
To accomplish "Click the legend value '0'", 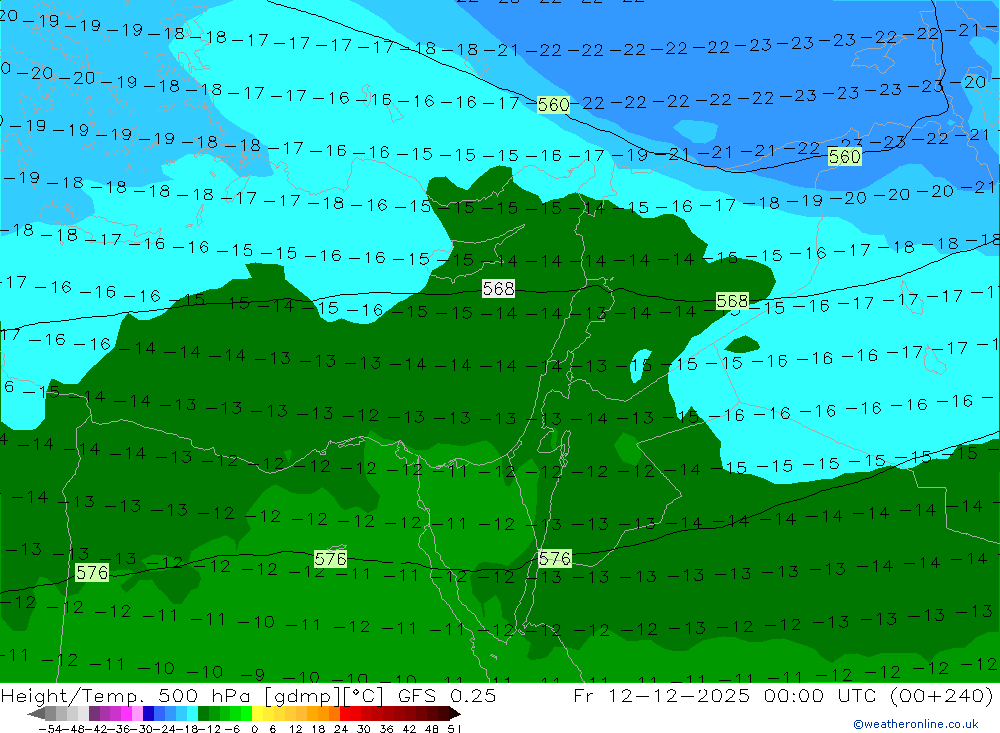I will click(x=254, y=729).
